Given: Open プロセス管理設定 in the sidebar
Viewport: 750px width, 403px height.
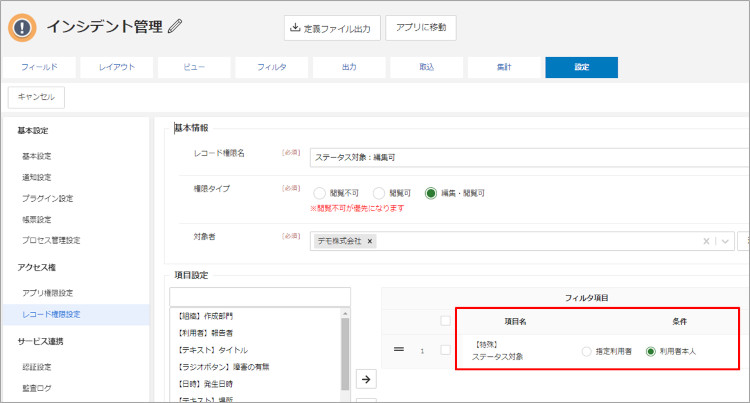Looking at the screenshot, I should pyautogui.click(x=51, y=240).
